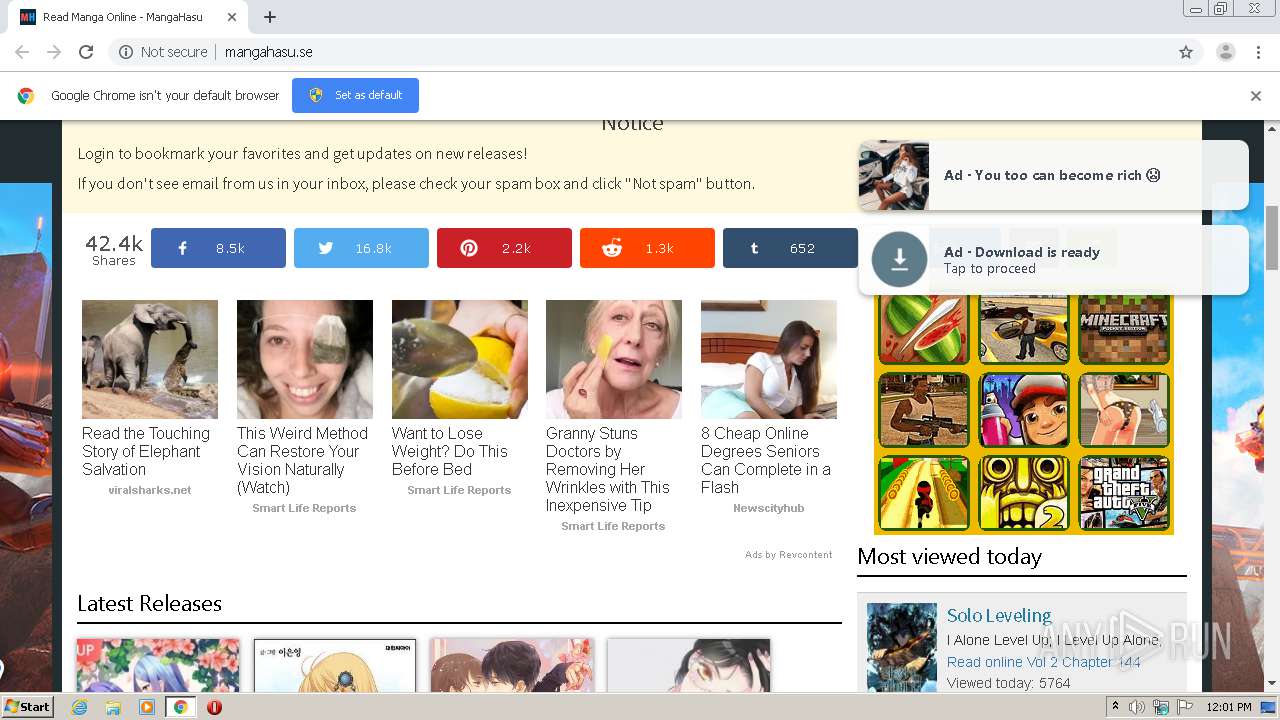Open the Solo Leveling title link
The width and height of the screenshot is (1280, 720).
999,616
